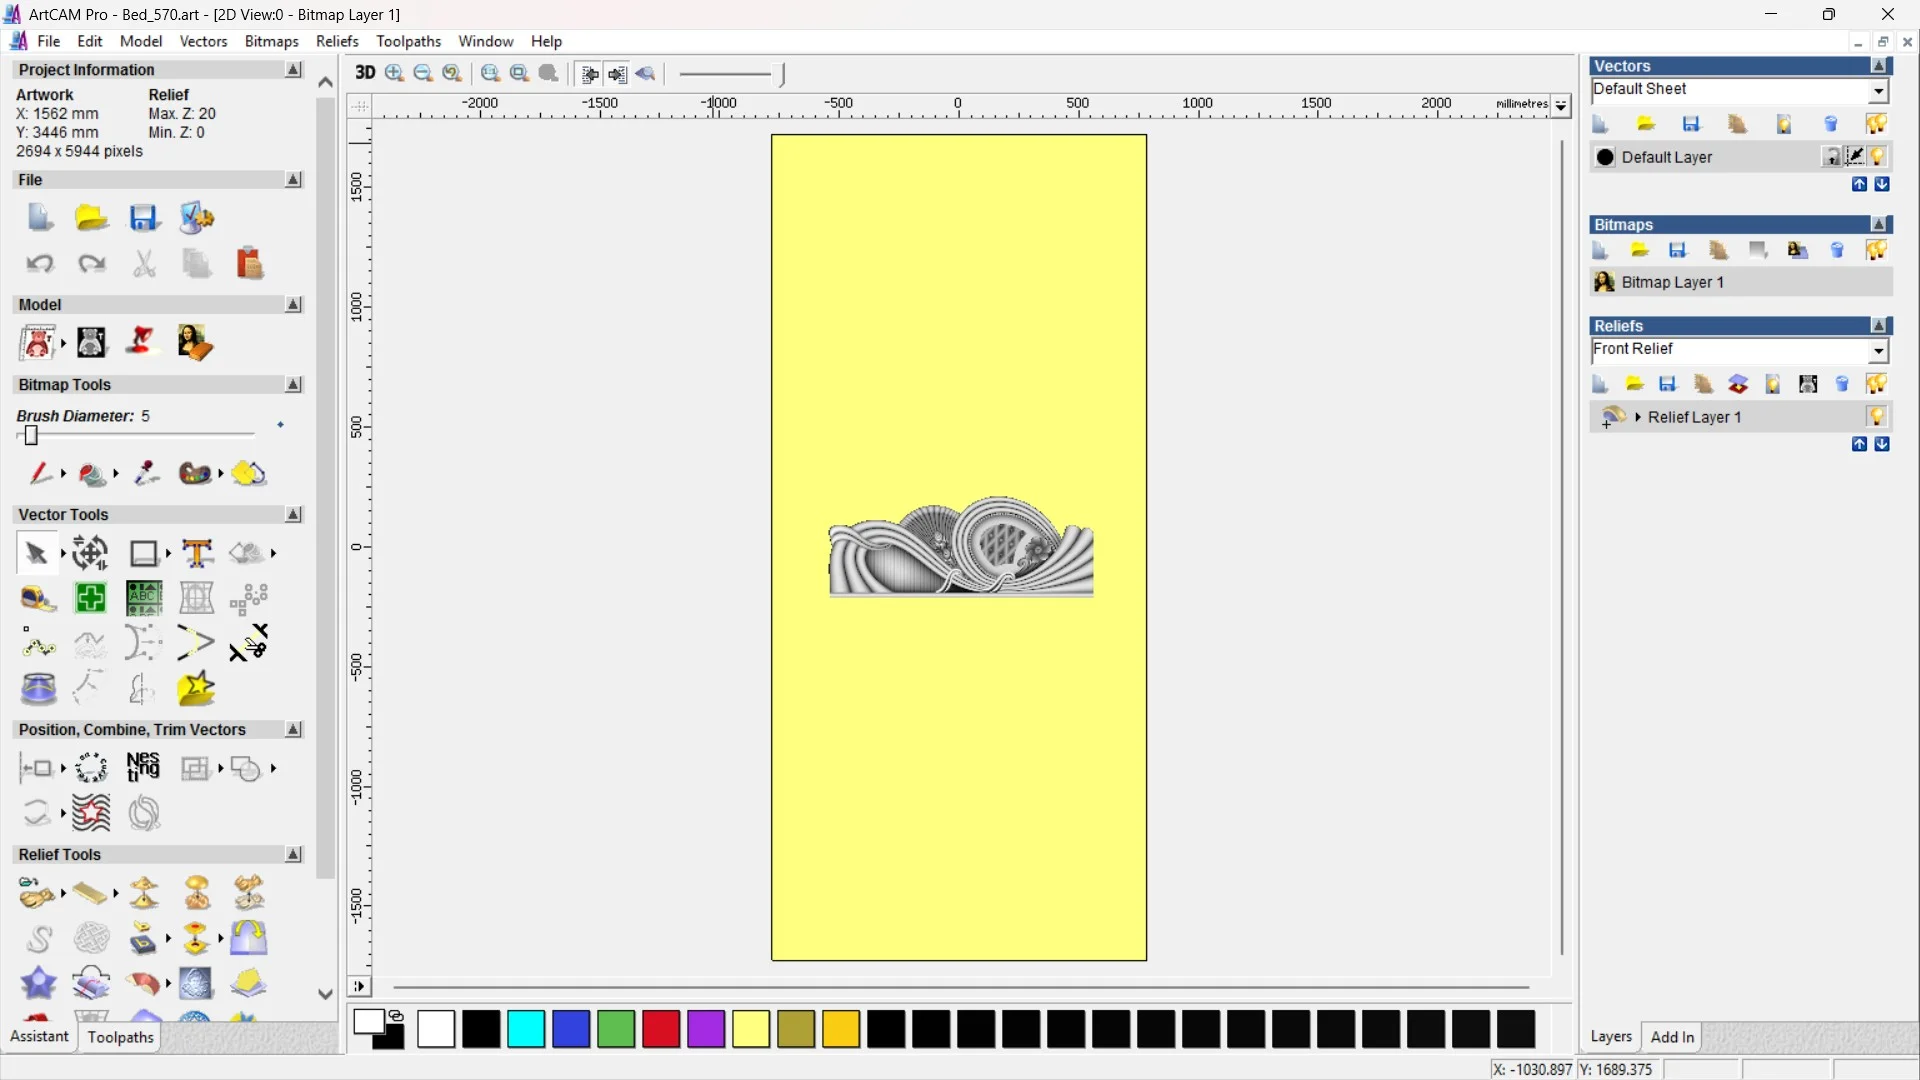The height and width of the screenshot is (1080, 1920).
Task: Click the Create Text vector tool
Action: click(x=197, y=553)
